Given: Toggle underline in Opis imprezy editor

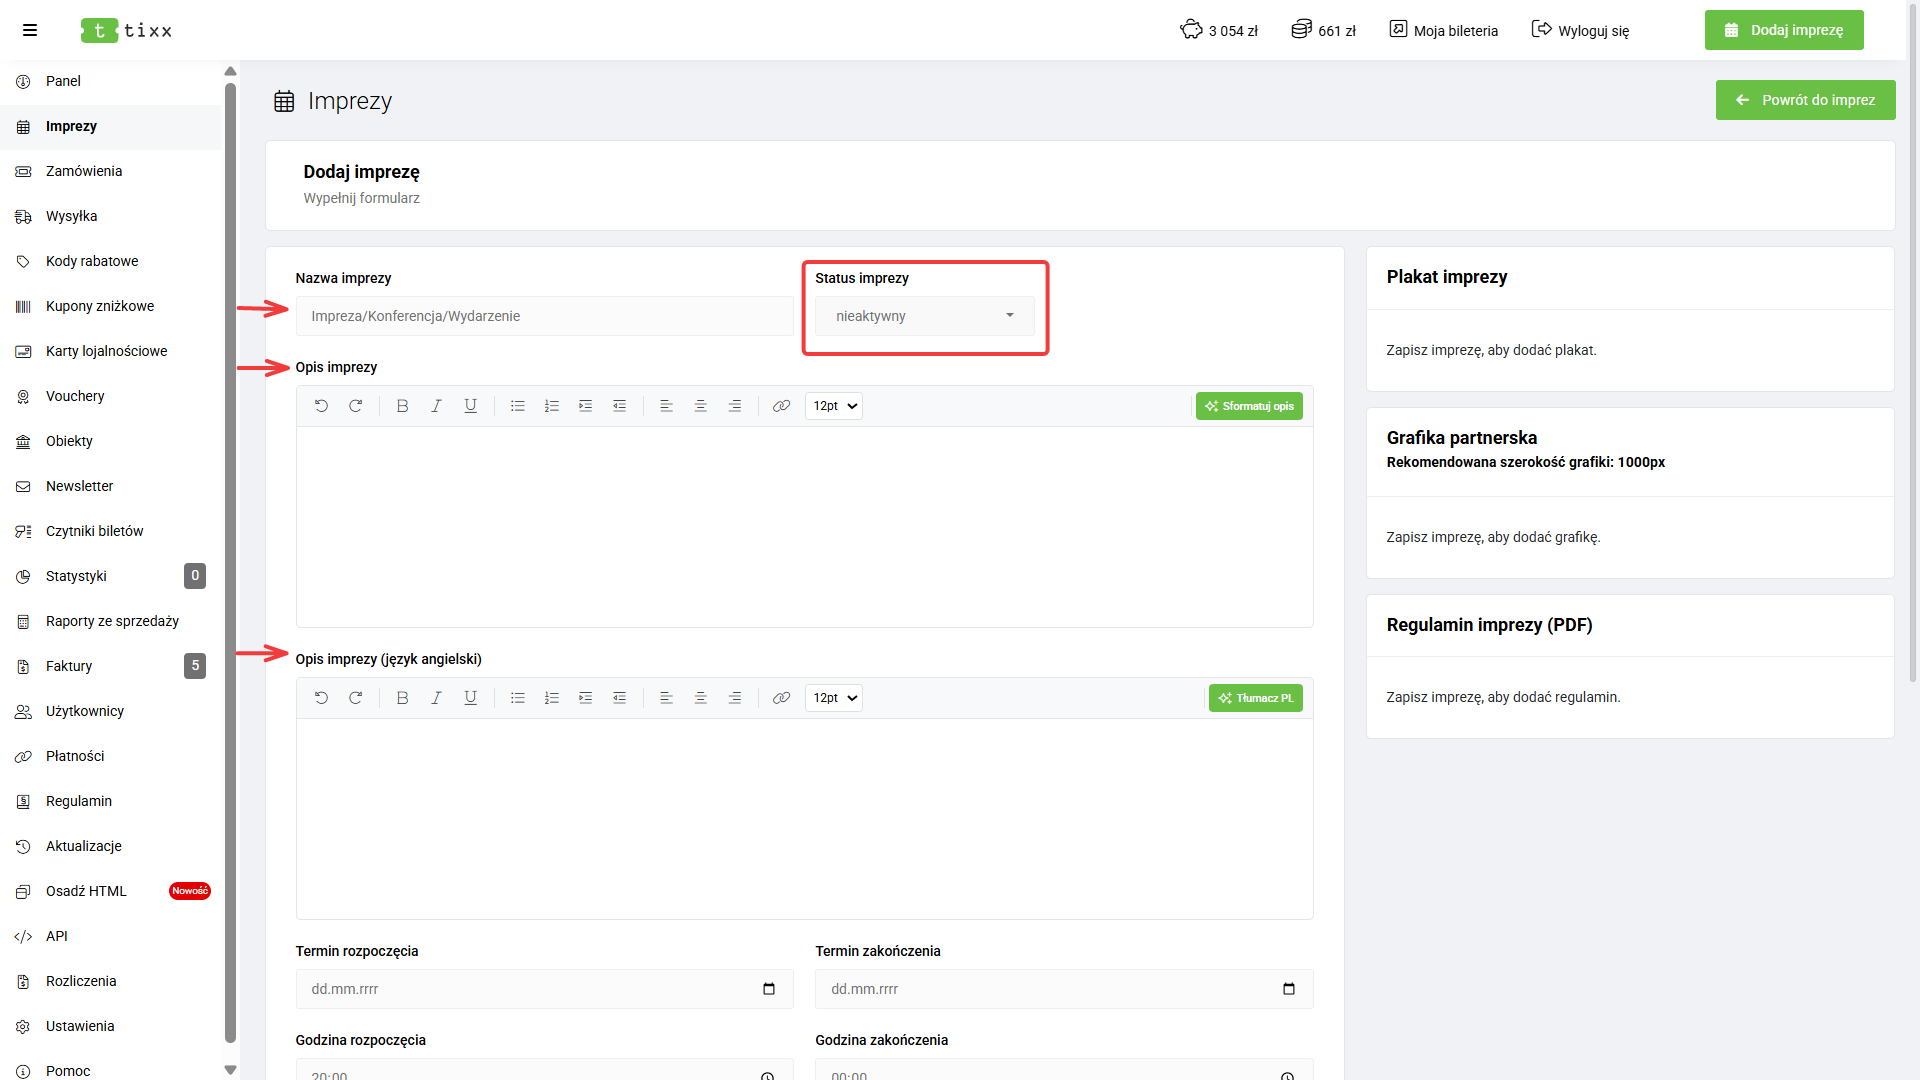Looking at the screenshot, I should (x=470, y=406).
